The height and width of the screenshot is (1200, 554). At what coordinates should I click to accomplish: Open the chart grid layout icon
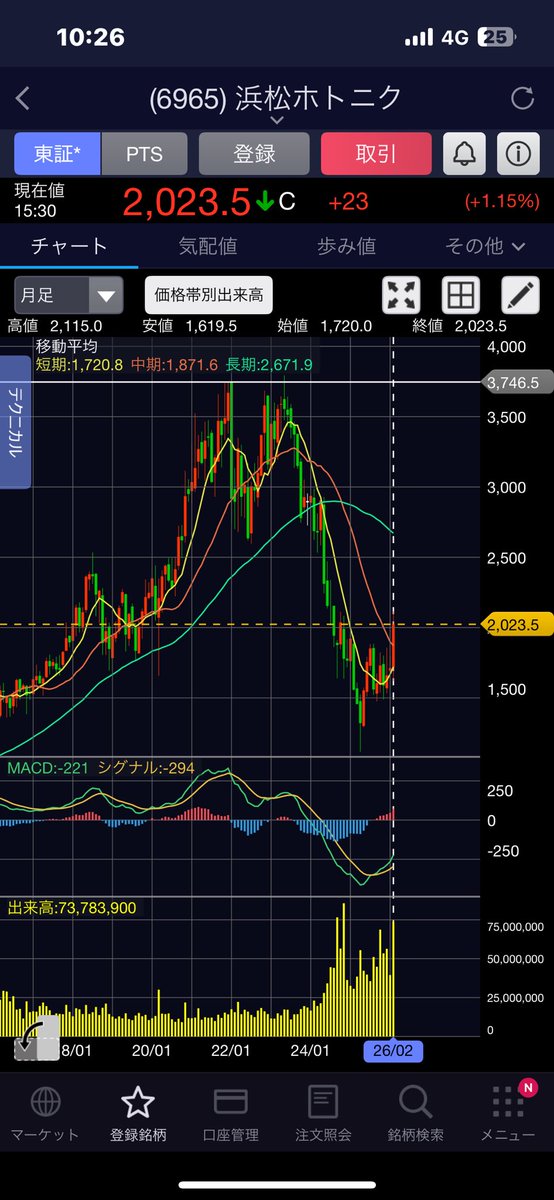coord(460,295)
